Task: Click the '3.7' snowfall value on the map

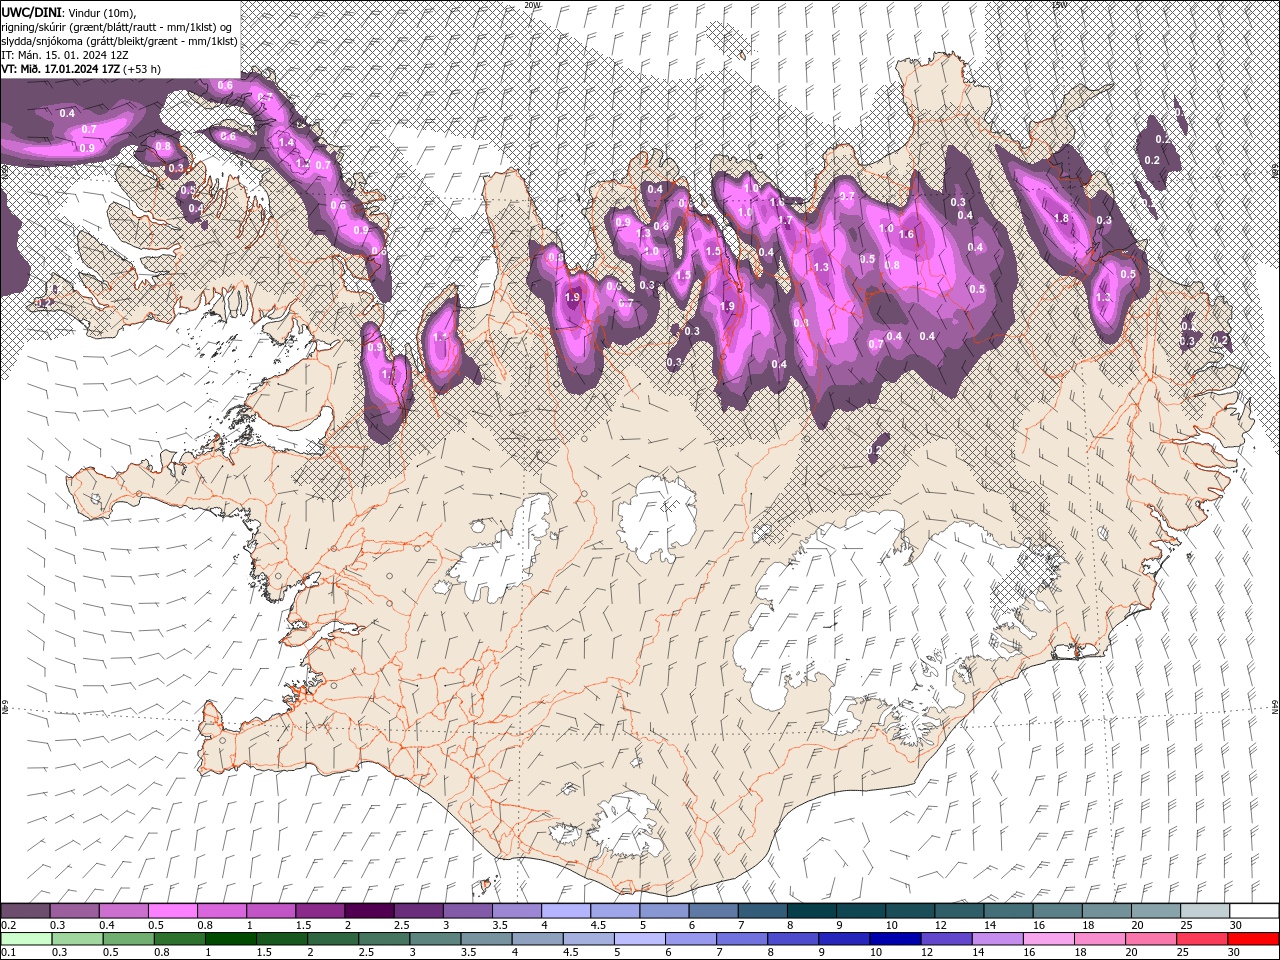Action: [847, 196]
